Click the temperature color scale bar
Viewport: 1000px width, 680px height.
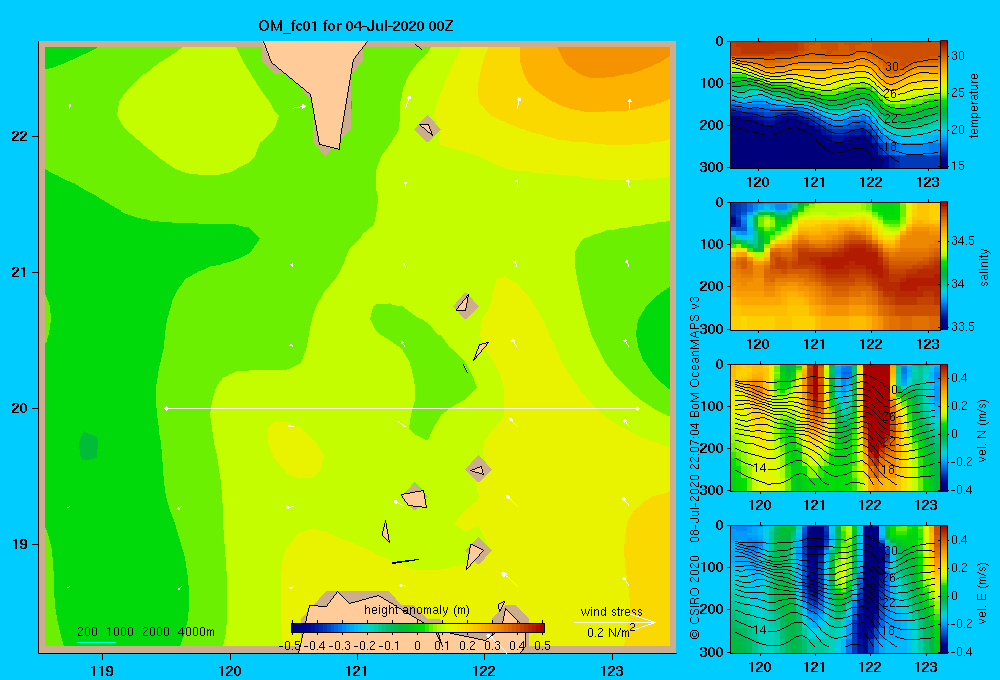[944, 105]
